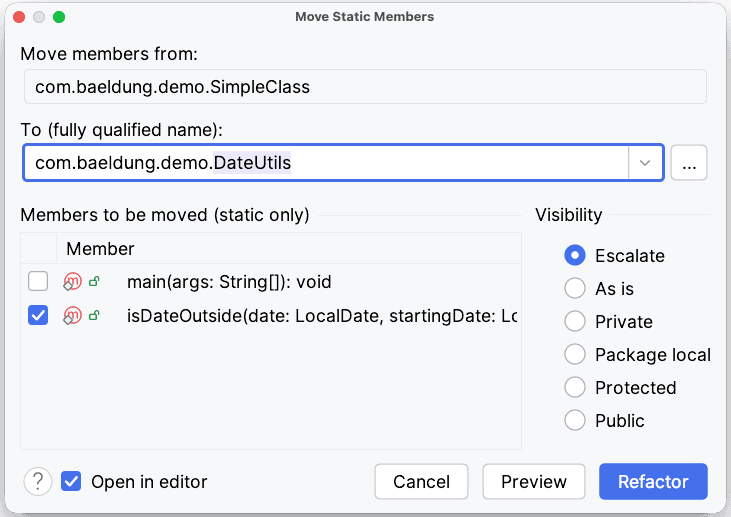Click the green visibility lock icon for isDateOutside

95,316
